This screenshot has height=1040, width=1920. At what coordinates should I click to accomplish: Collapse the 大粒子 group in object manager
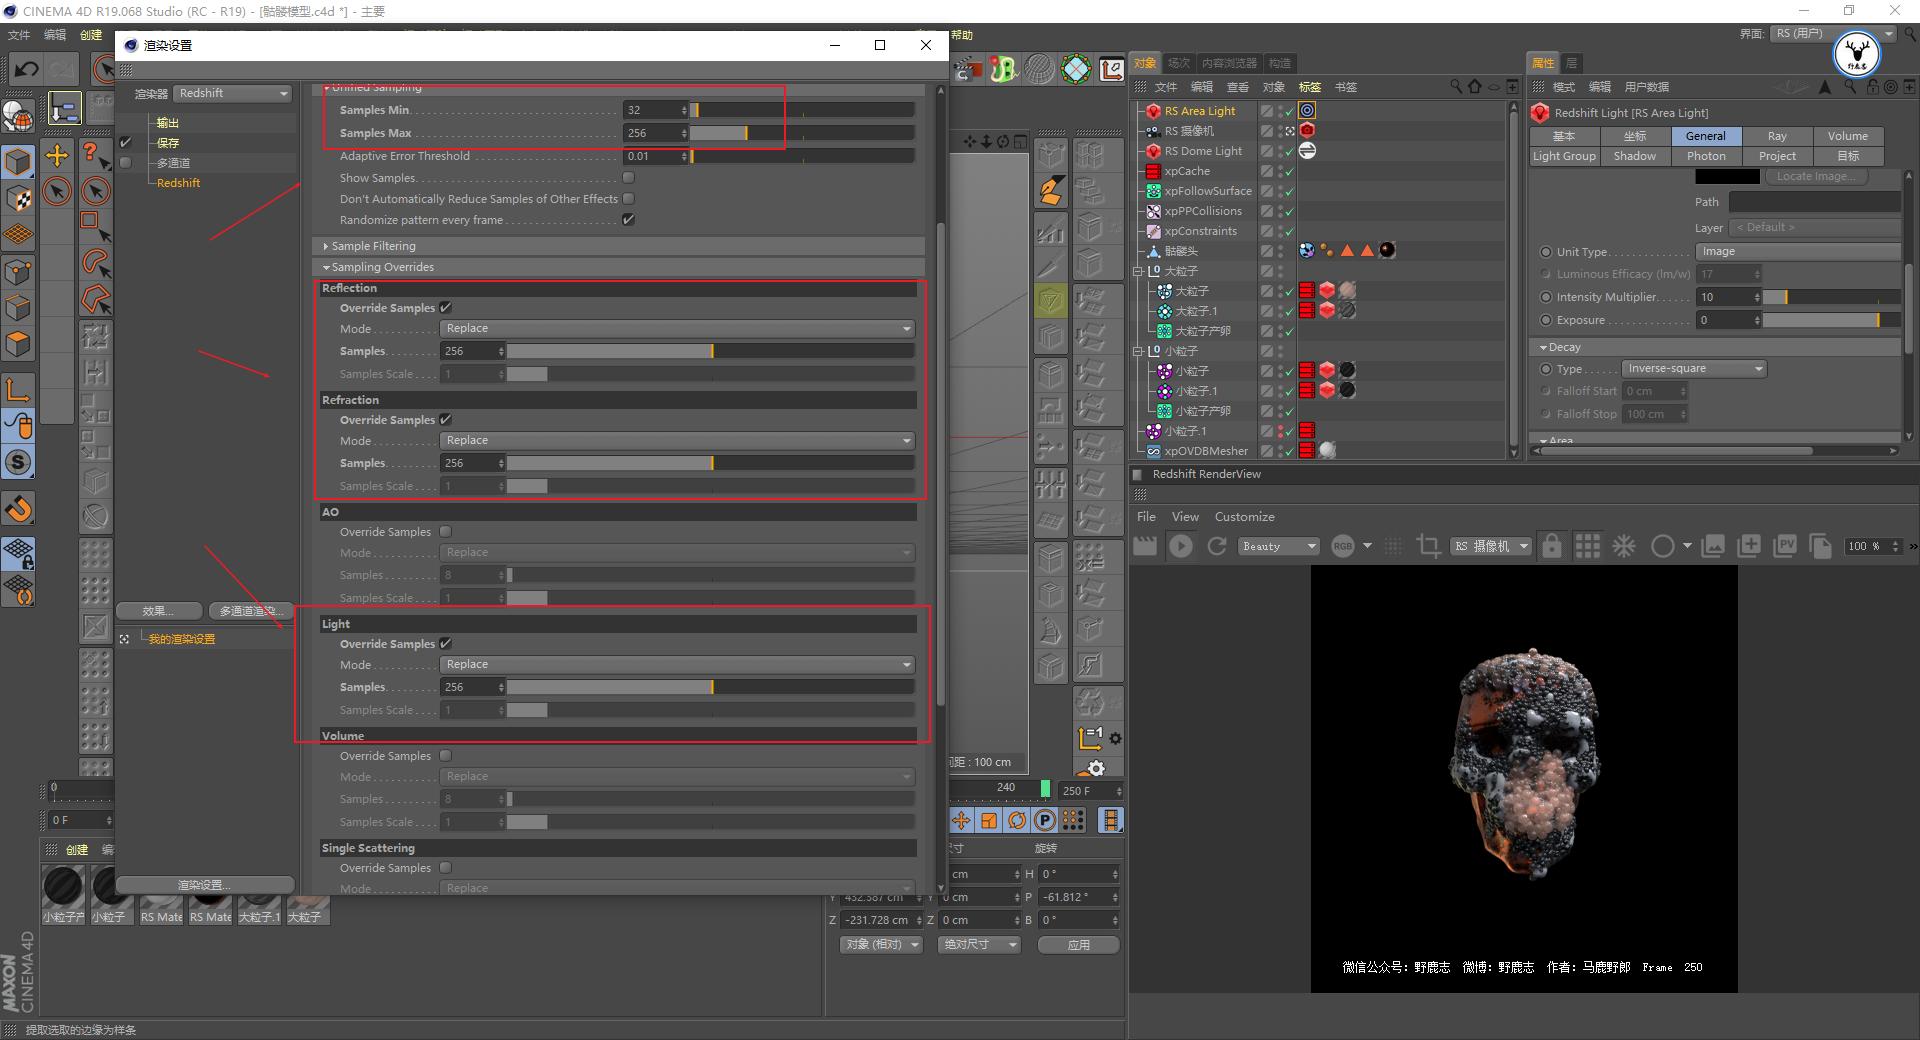pos(1138,270)
